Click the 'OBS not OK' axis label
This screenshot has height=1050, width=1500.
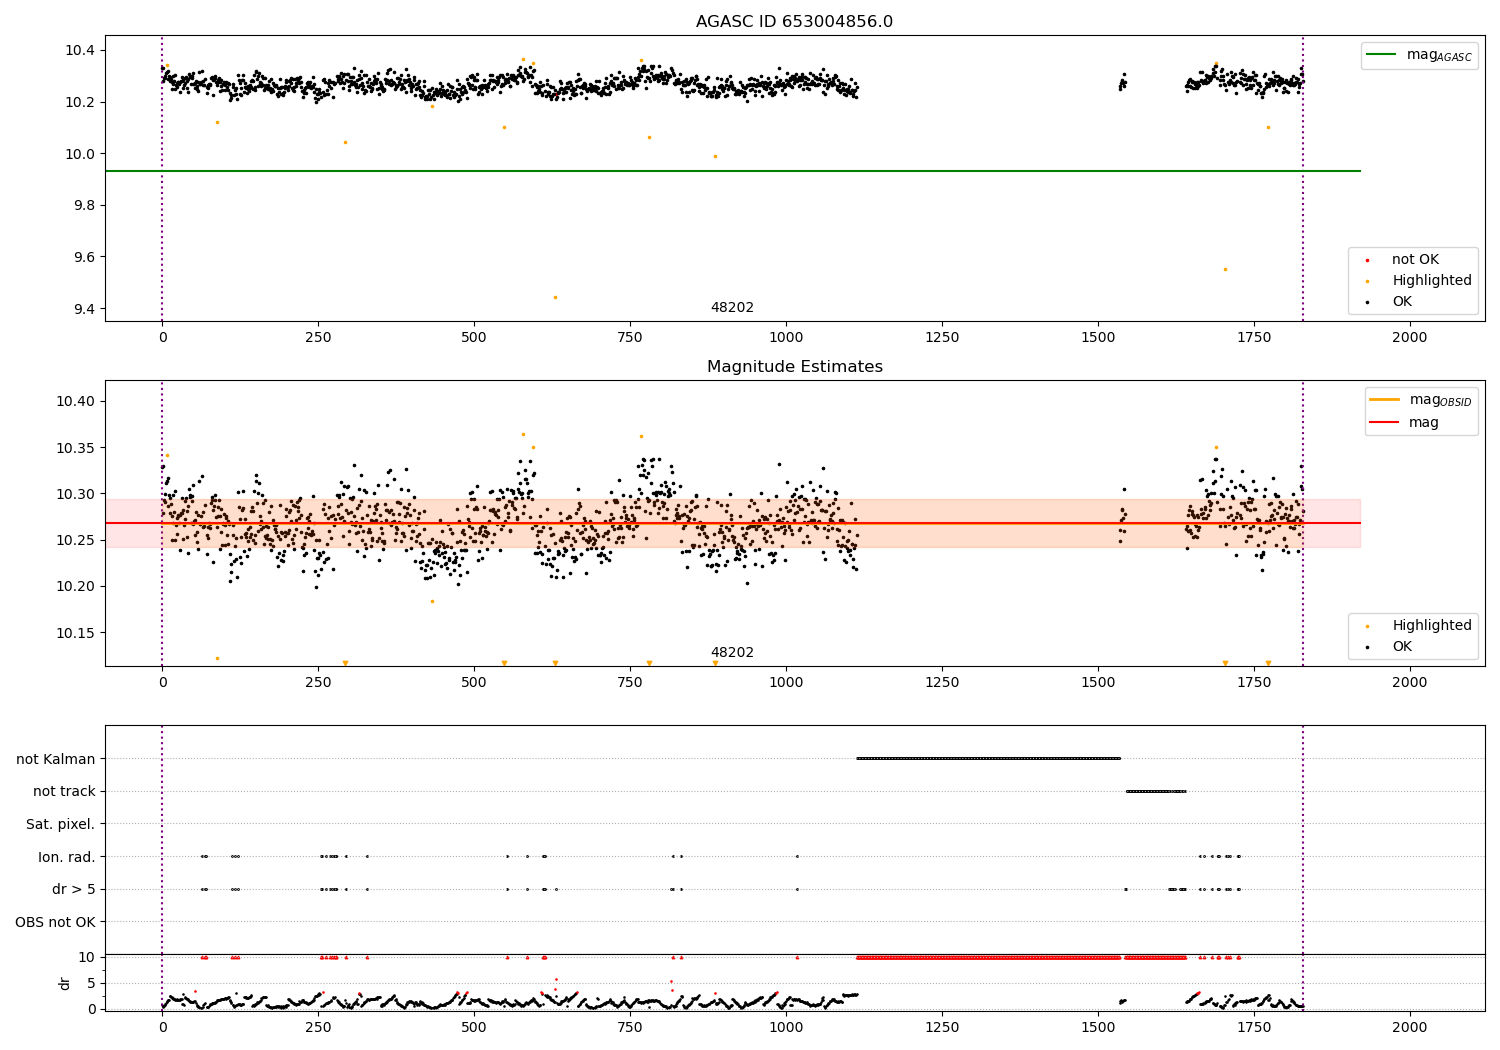[56, 922]
